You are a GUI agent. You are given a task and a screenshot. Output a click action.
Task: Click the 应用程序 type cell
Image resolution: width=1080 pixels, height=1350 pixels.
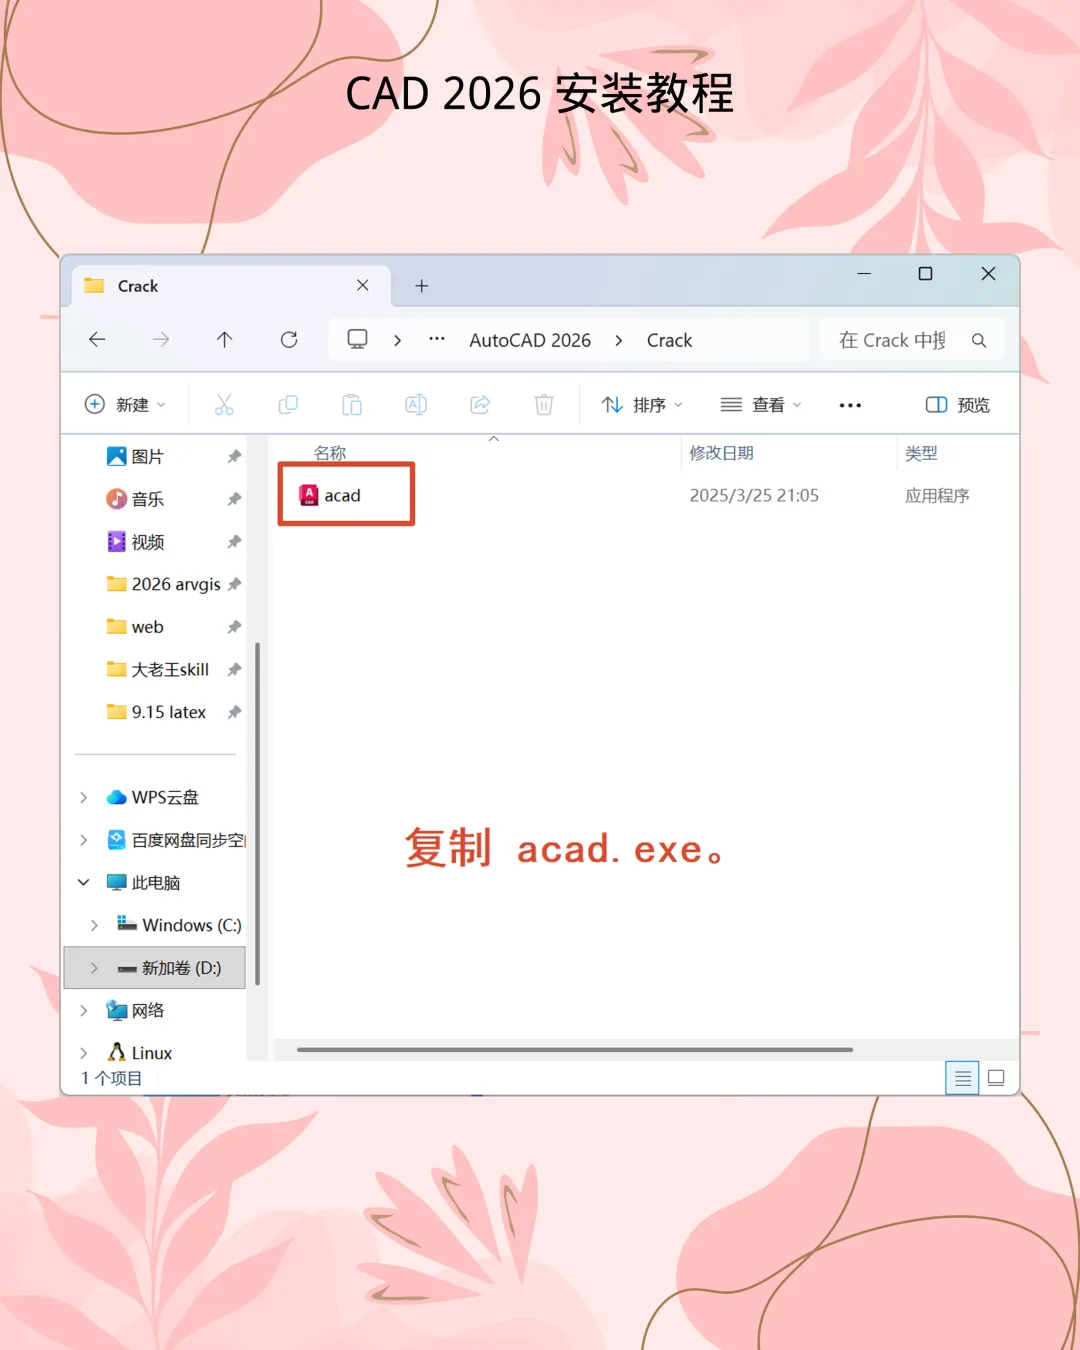[937, 495]
